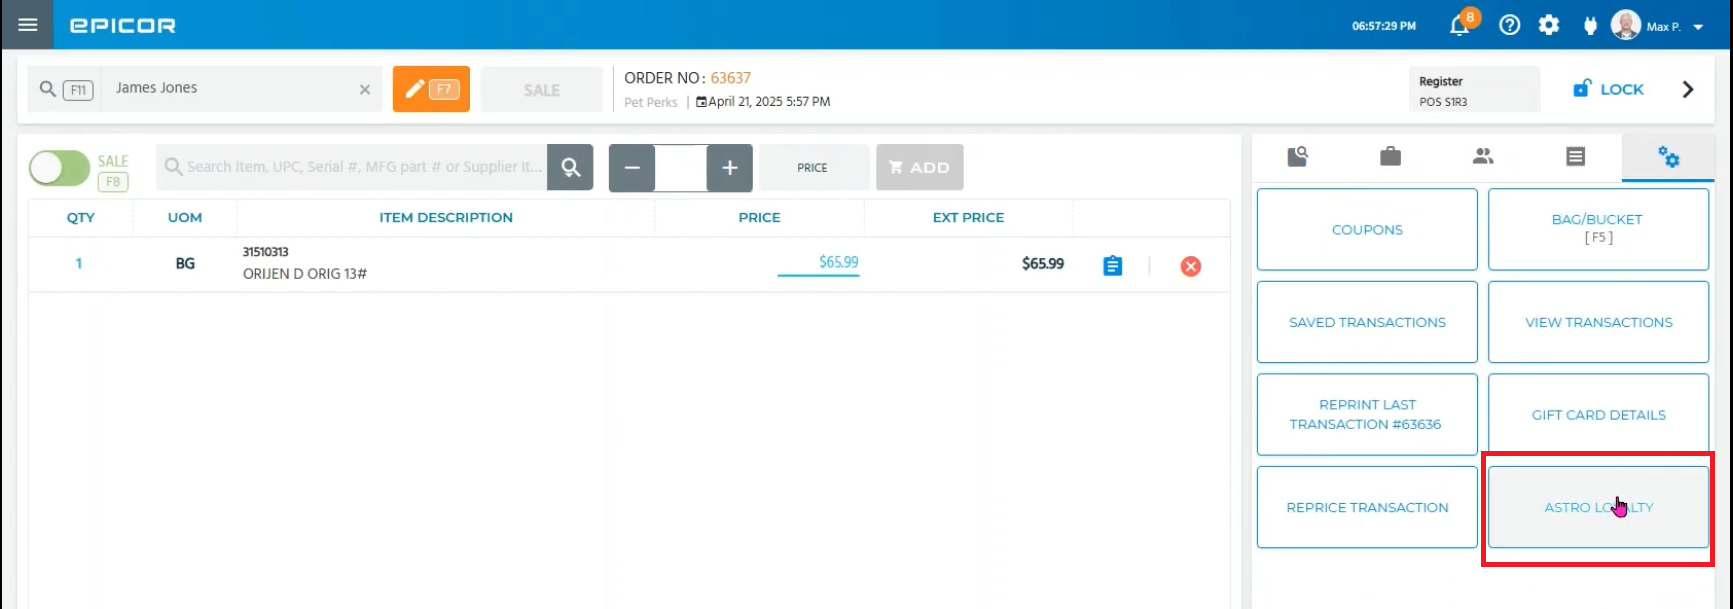Screen dimensions: 1733x609
Task: Click the orange edit customer pencil button
Action: pos(431,89)
